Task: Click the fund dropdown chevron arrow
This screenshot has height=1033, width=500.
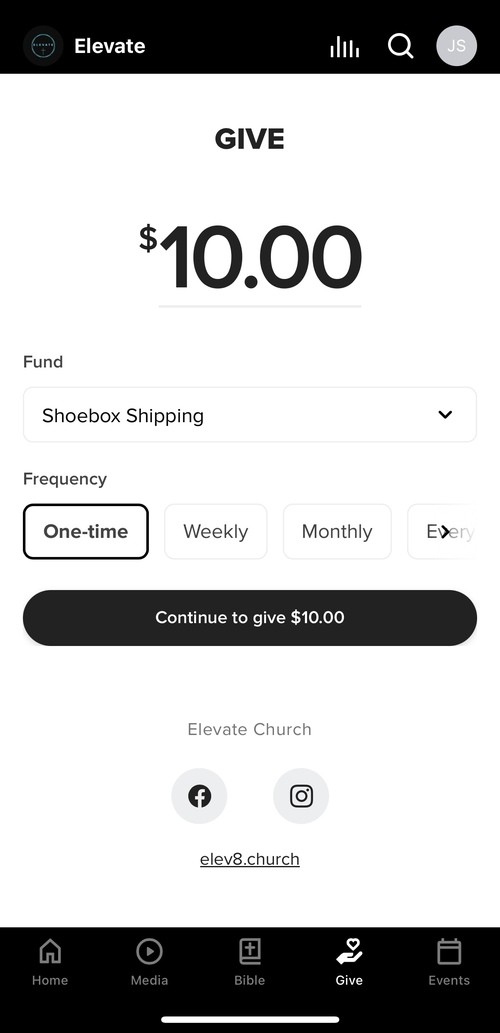Action: pyautogui.click(x=445, y=414)
